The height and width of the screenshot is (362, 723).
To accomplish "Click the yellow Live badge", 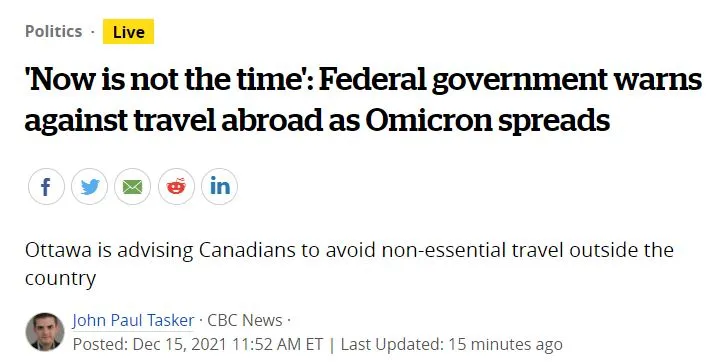I will tap(128, 31).
